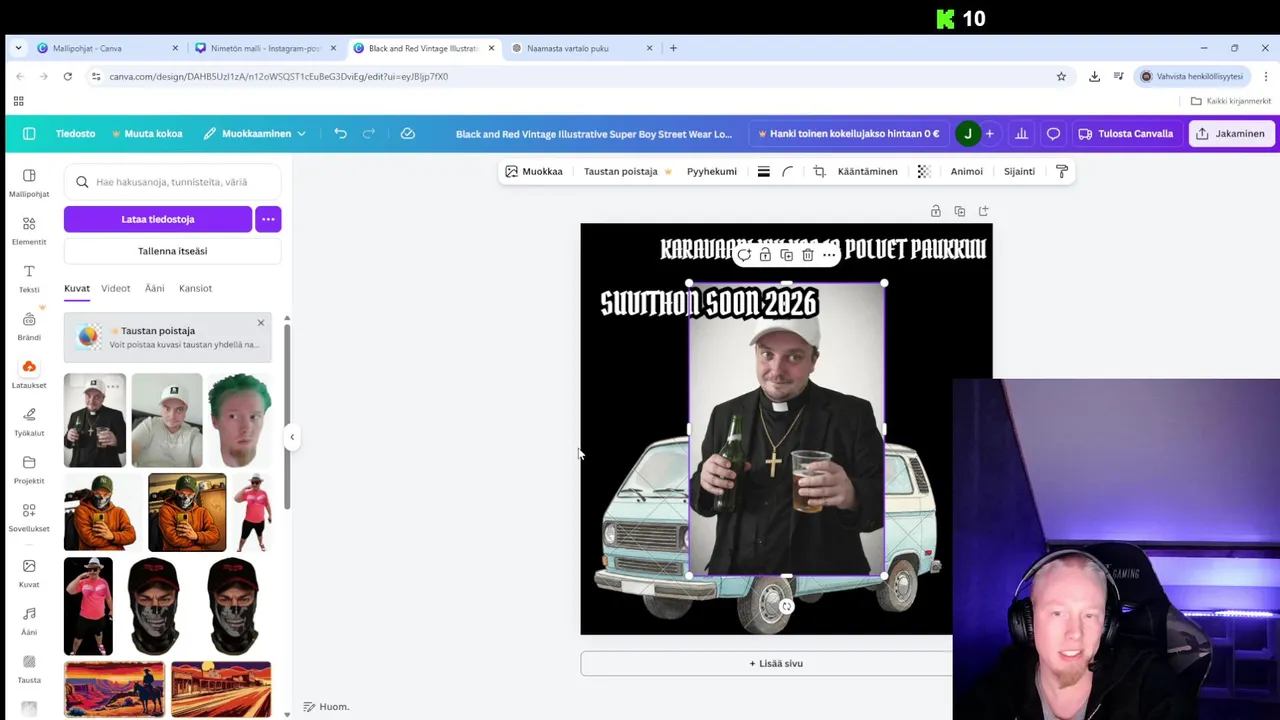Image resolution: width=1280 pixels, height=720 pixels.
Task: Switch to the Mallipohjat - Canva browser tab
Action: (108, 48)
